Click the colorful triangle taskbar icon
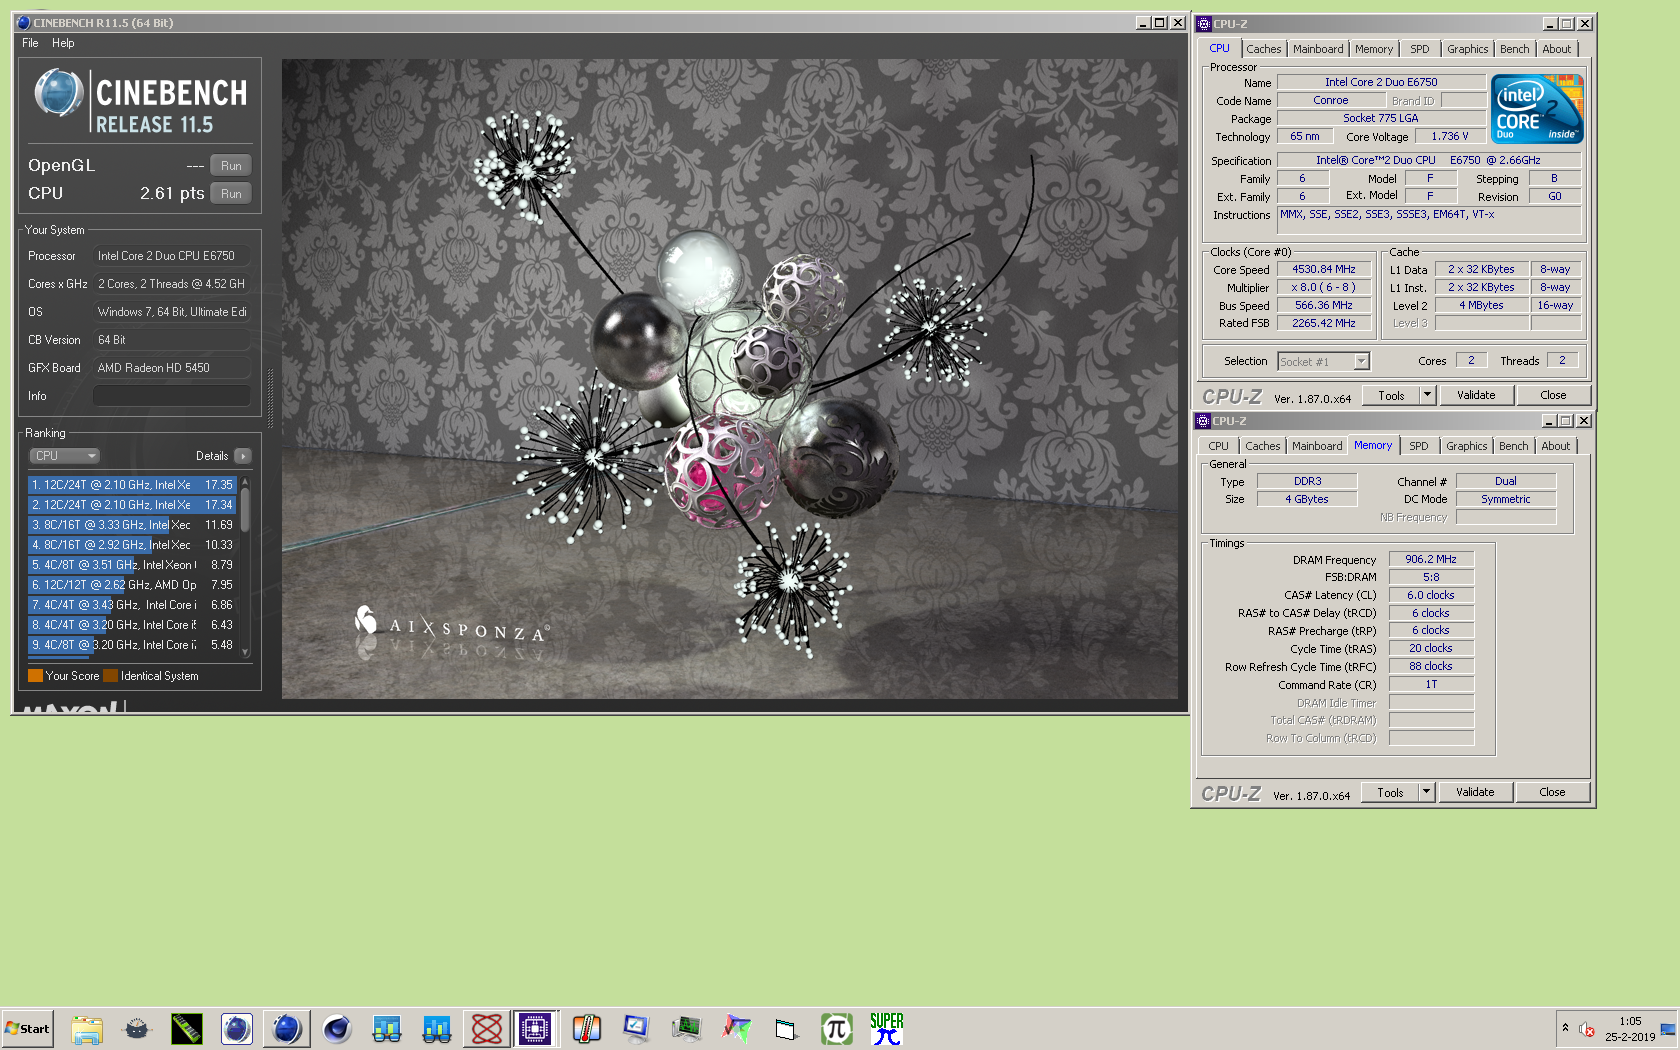Viewport: 1680px width, 1050px height. click(737, 1029)
